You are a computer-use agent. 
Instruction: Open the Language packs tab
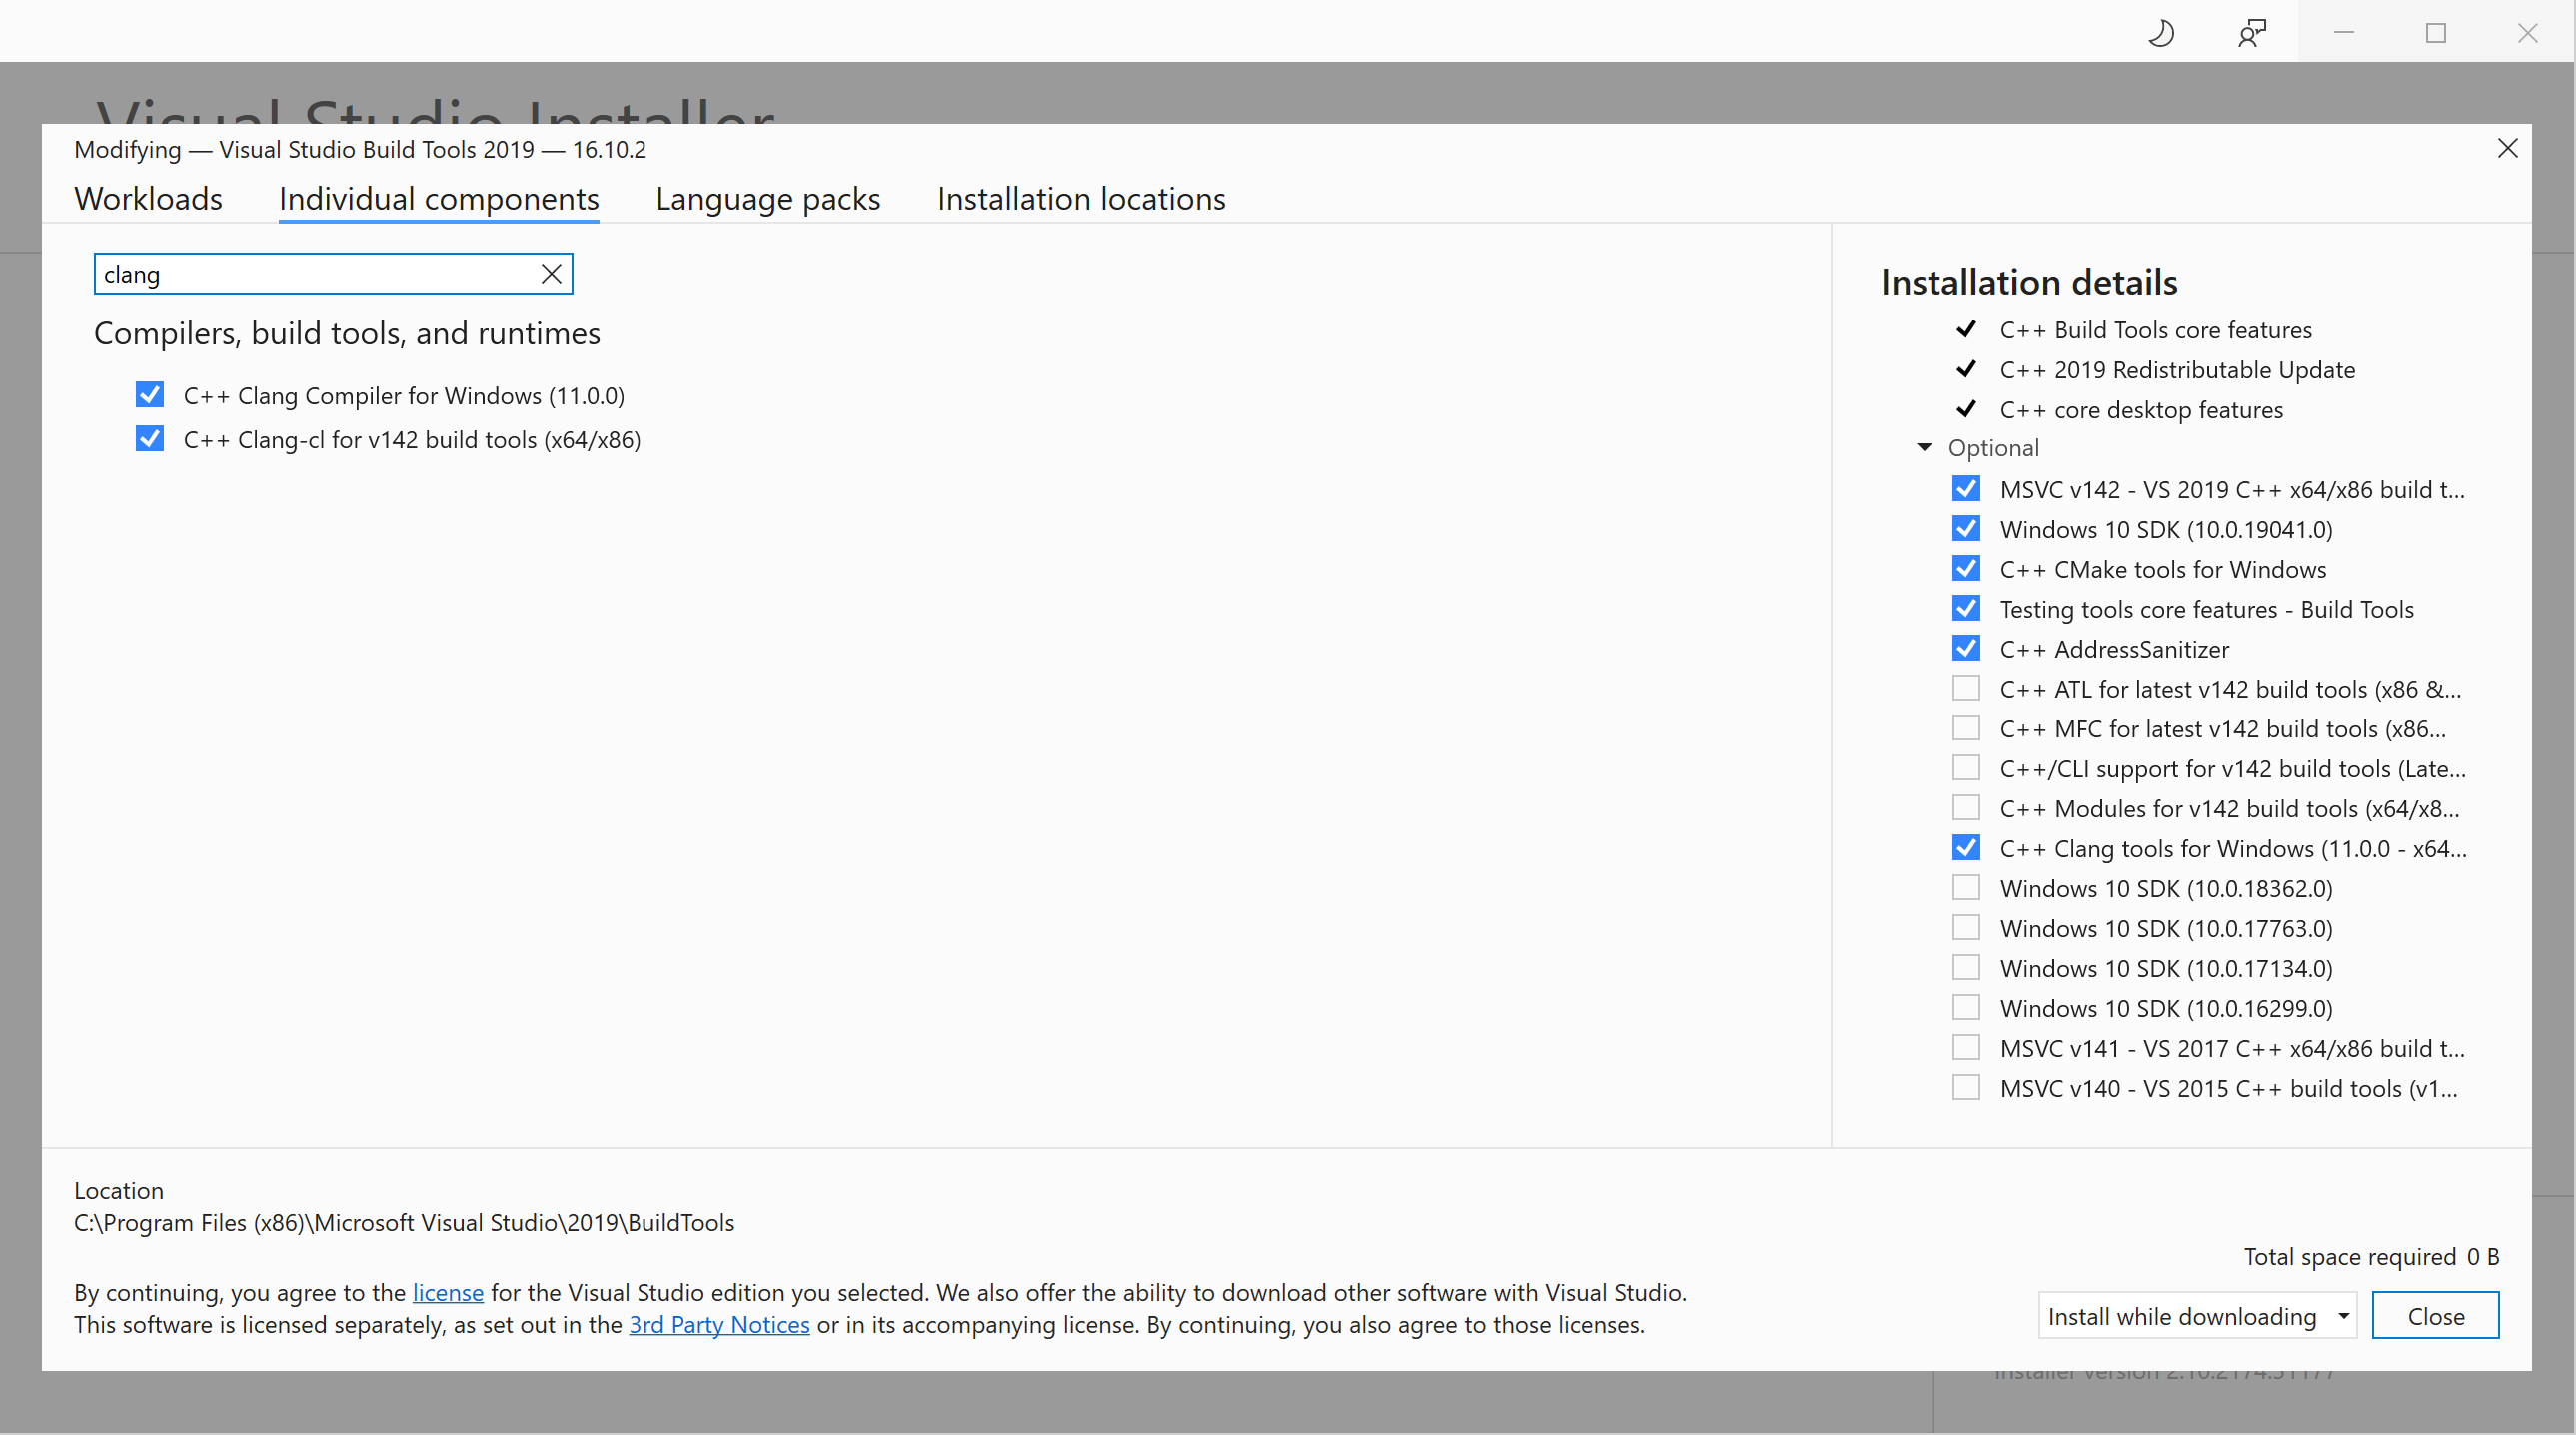coord(767,199)
